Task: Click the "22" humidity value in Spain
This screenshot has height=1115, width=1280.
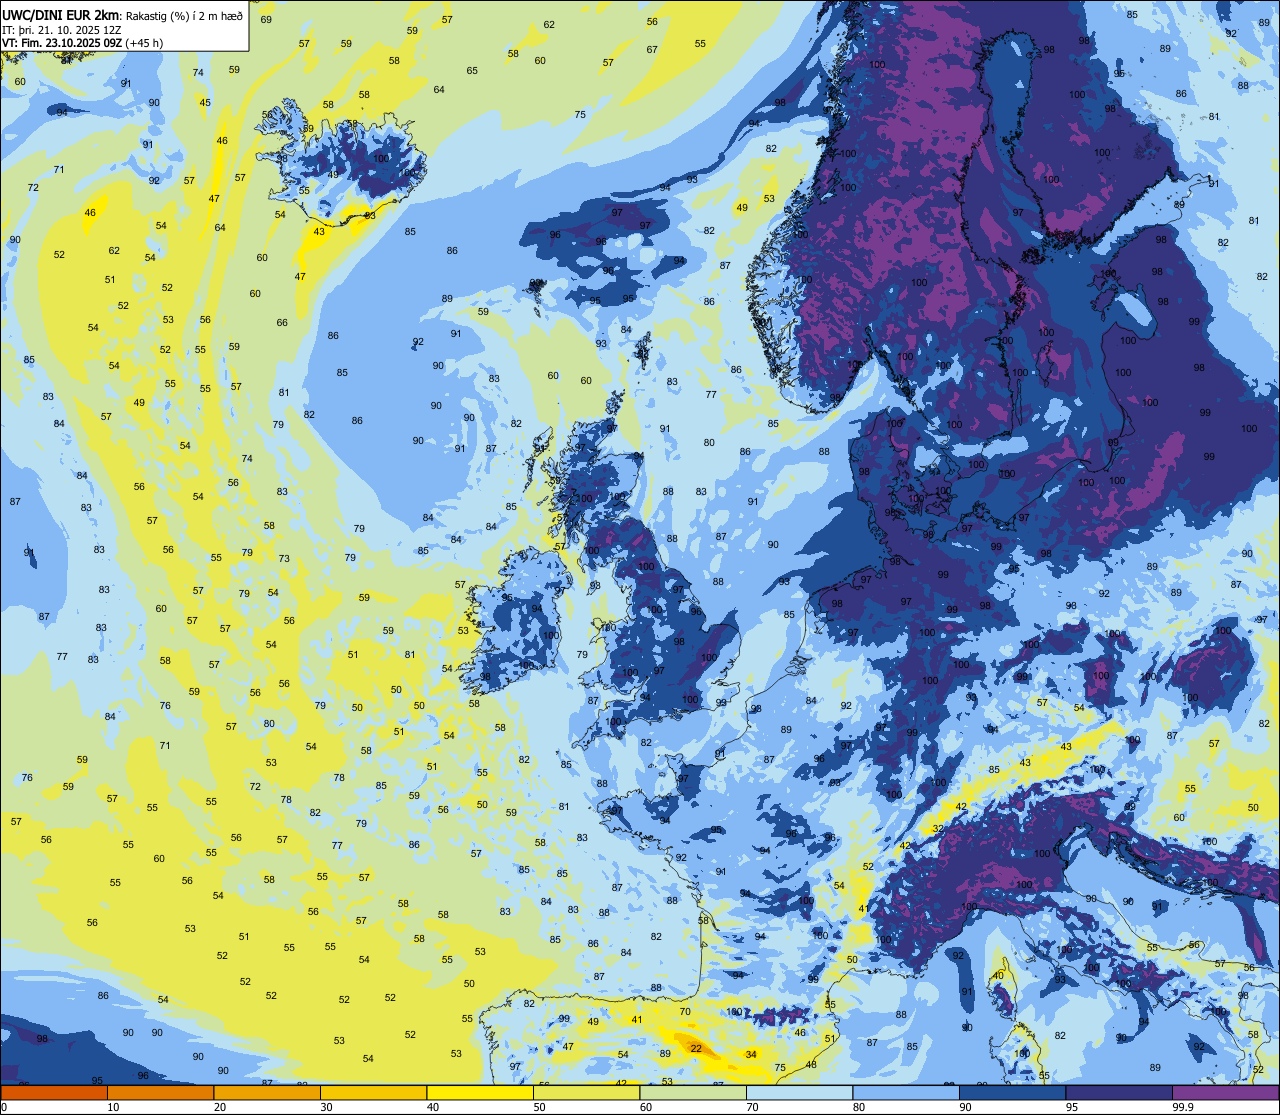Action: point(695,1048)
